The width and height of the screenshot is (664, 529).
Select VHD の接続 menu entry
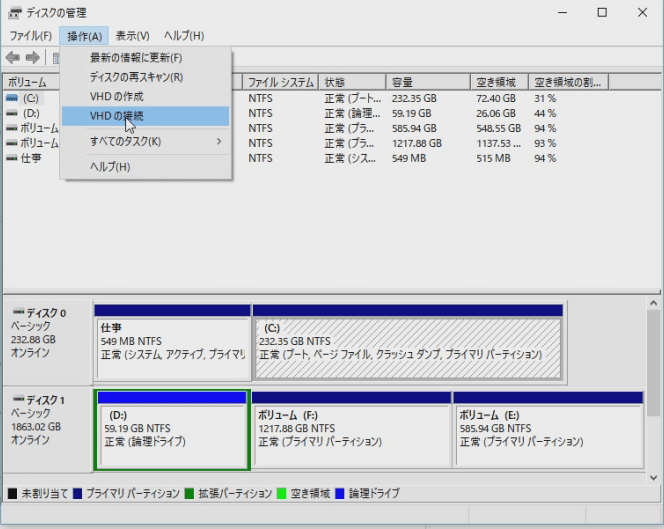pyautogui.click(x=146, y=116)
